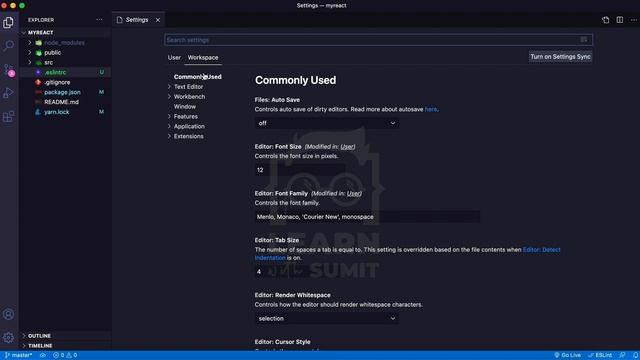Click the clear settings search filter icon
Image resolution: width=640 pixels, height=360 pixels.
click(584, 40)
